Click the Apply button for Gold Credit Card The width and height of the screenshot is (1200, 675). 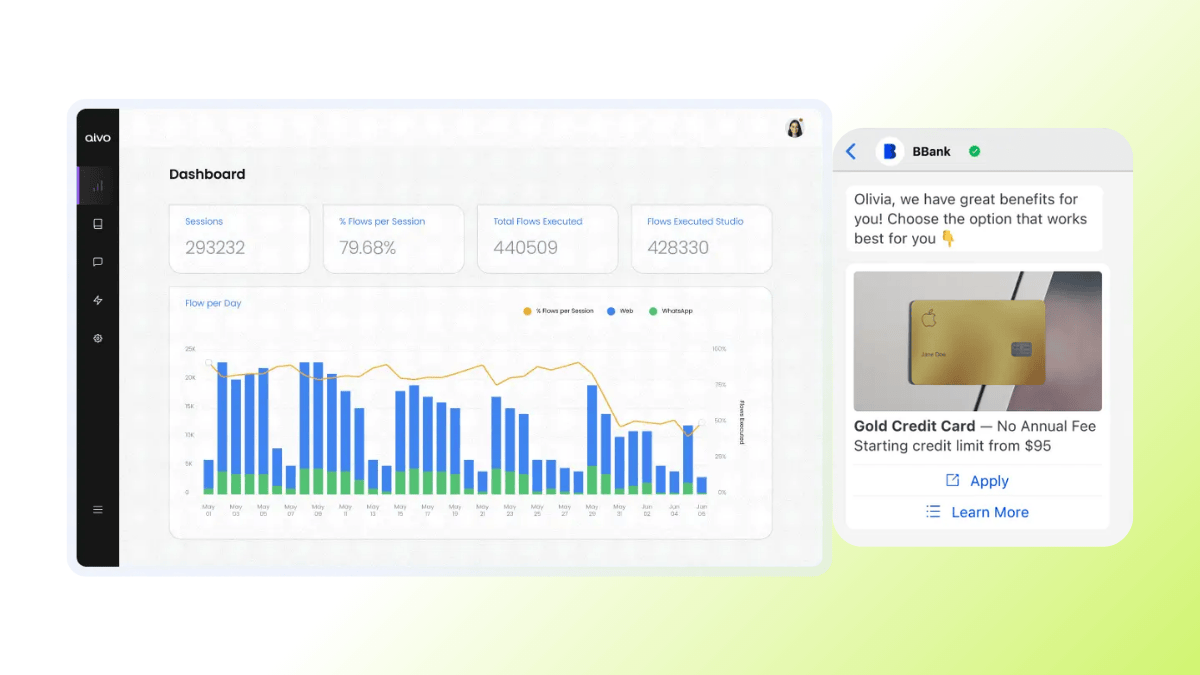(x=977, y=480)
